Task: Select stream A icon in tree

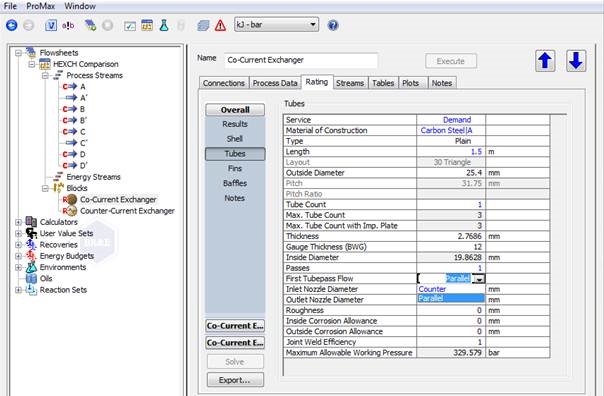Action: tap(70, 87)
